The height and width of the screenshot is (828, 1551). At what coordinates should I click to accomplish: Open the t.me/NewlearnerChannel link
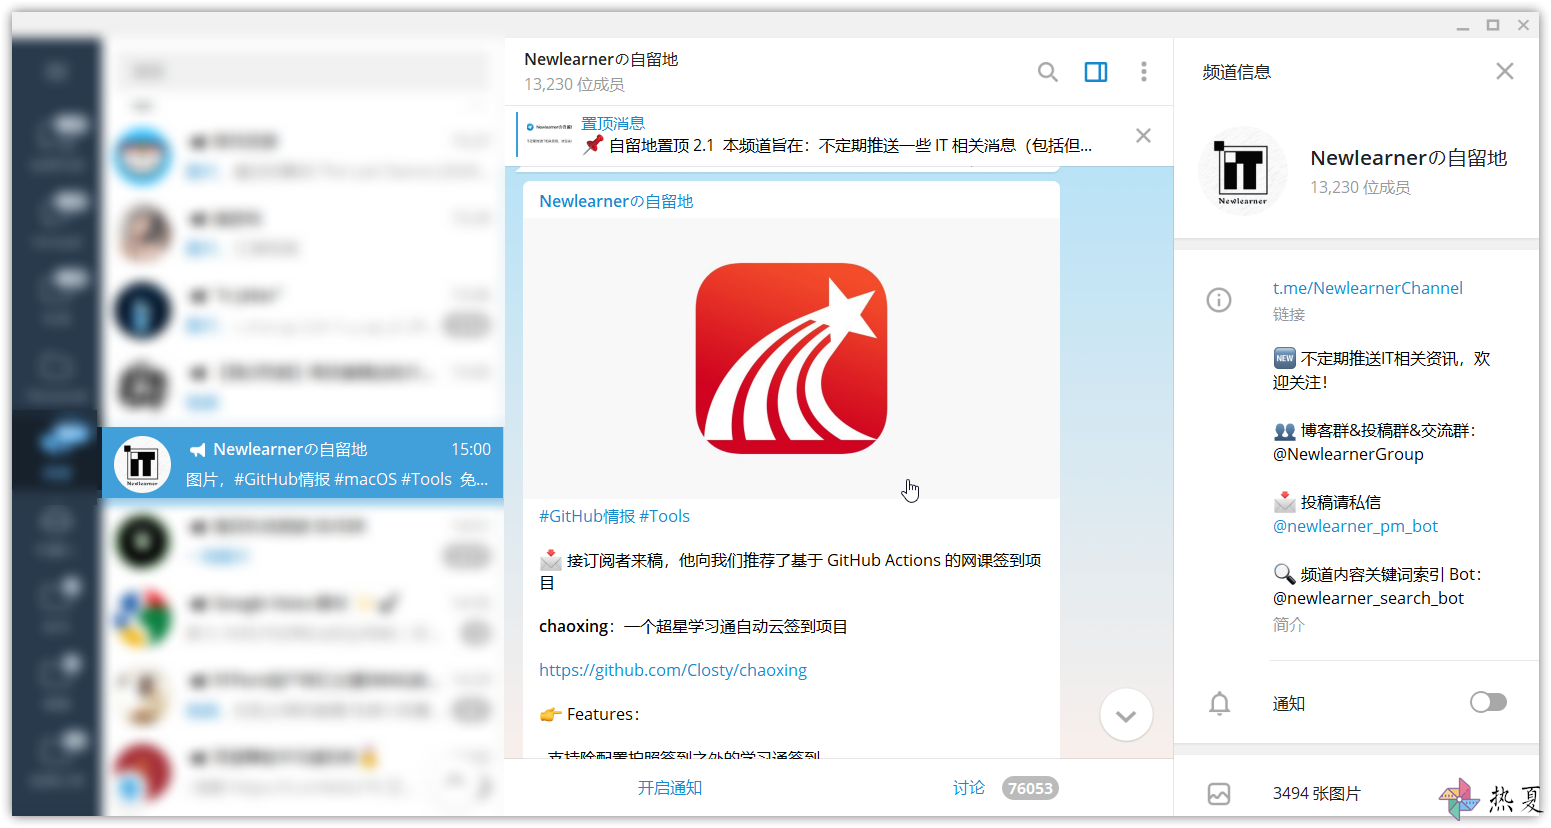1367,288
